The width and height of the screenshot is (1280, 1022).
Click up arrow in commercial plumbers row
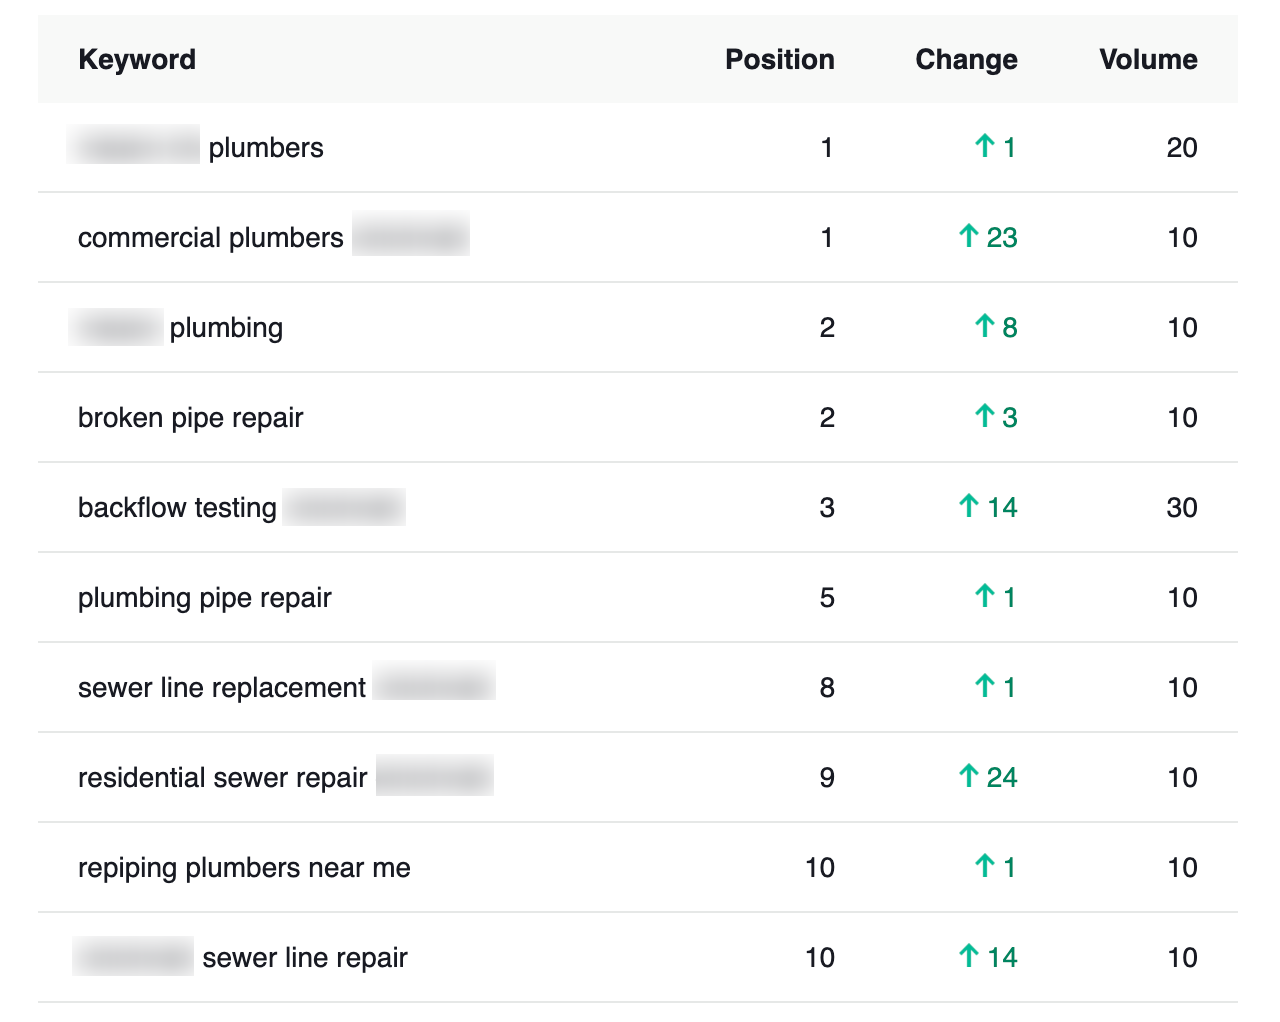pos(968,237)
